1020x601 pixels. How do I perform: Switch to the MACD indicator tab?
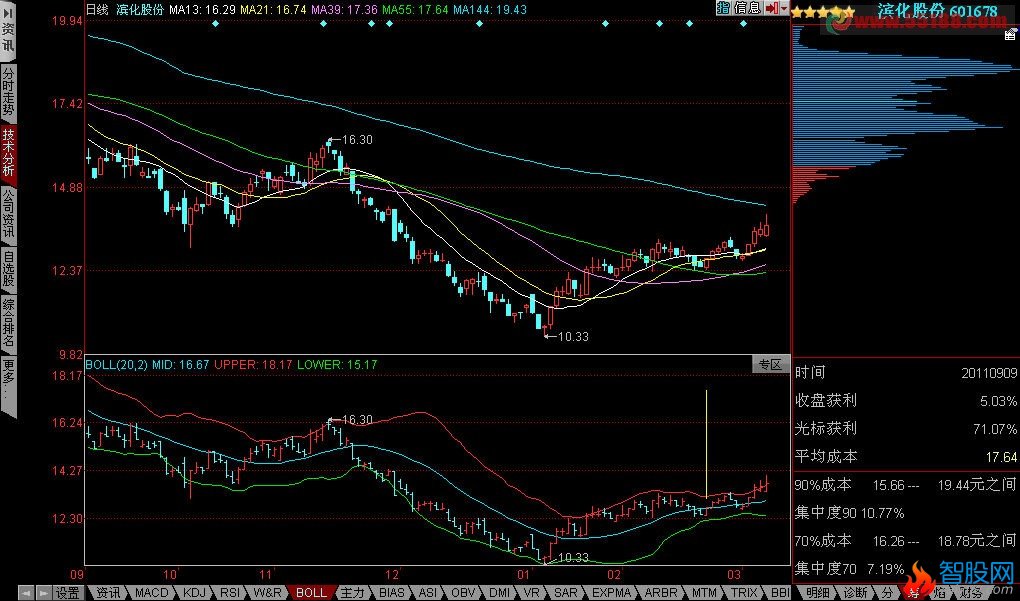151,593
